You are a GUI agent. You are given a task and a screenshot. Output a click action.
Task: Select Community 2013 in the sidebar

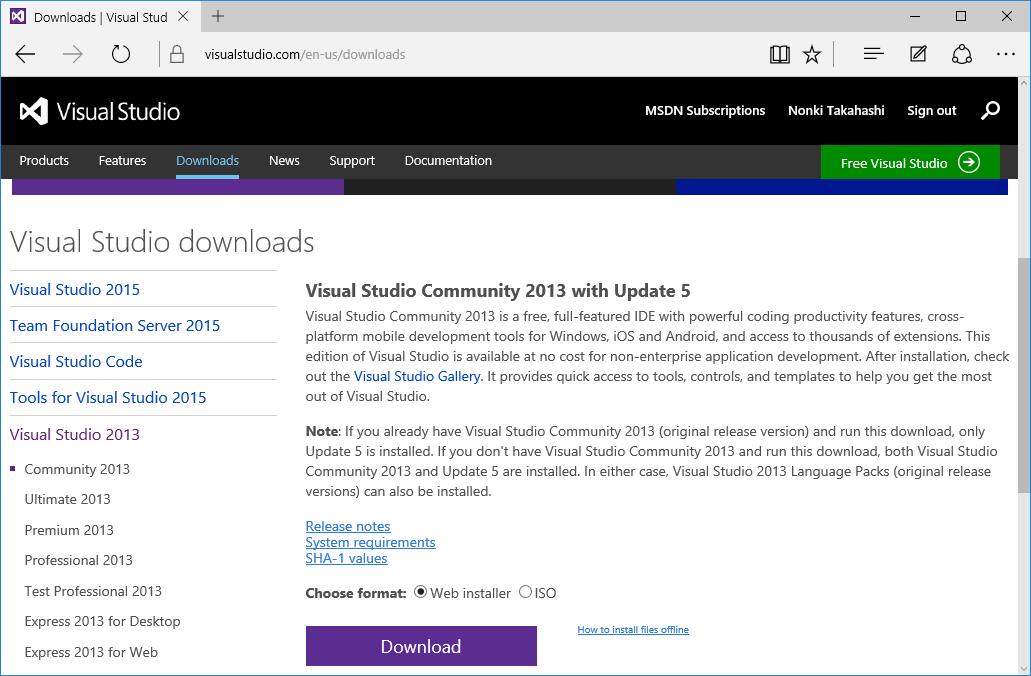[x=77, y=470]
